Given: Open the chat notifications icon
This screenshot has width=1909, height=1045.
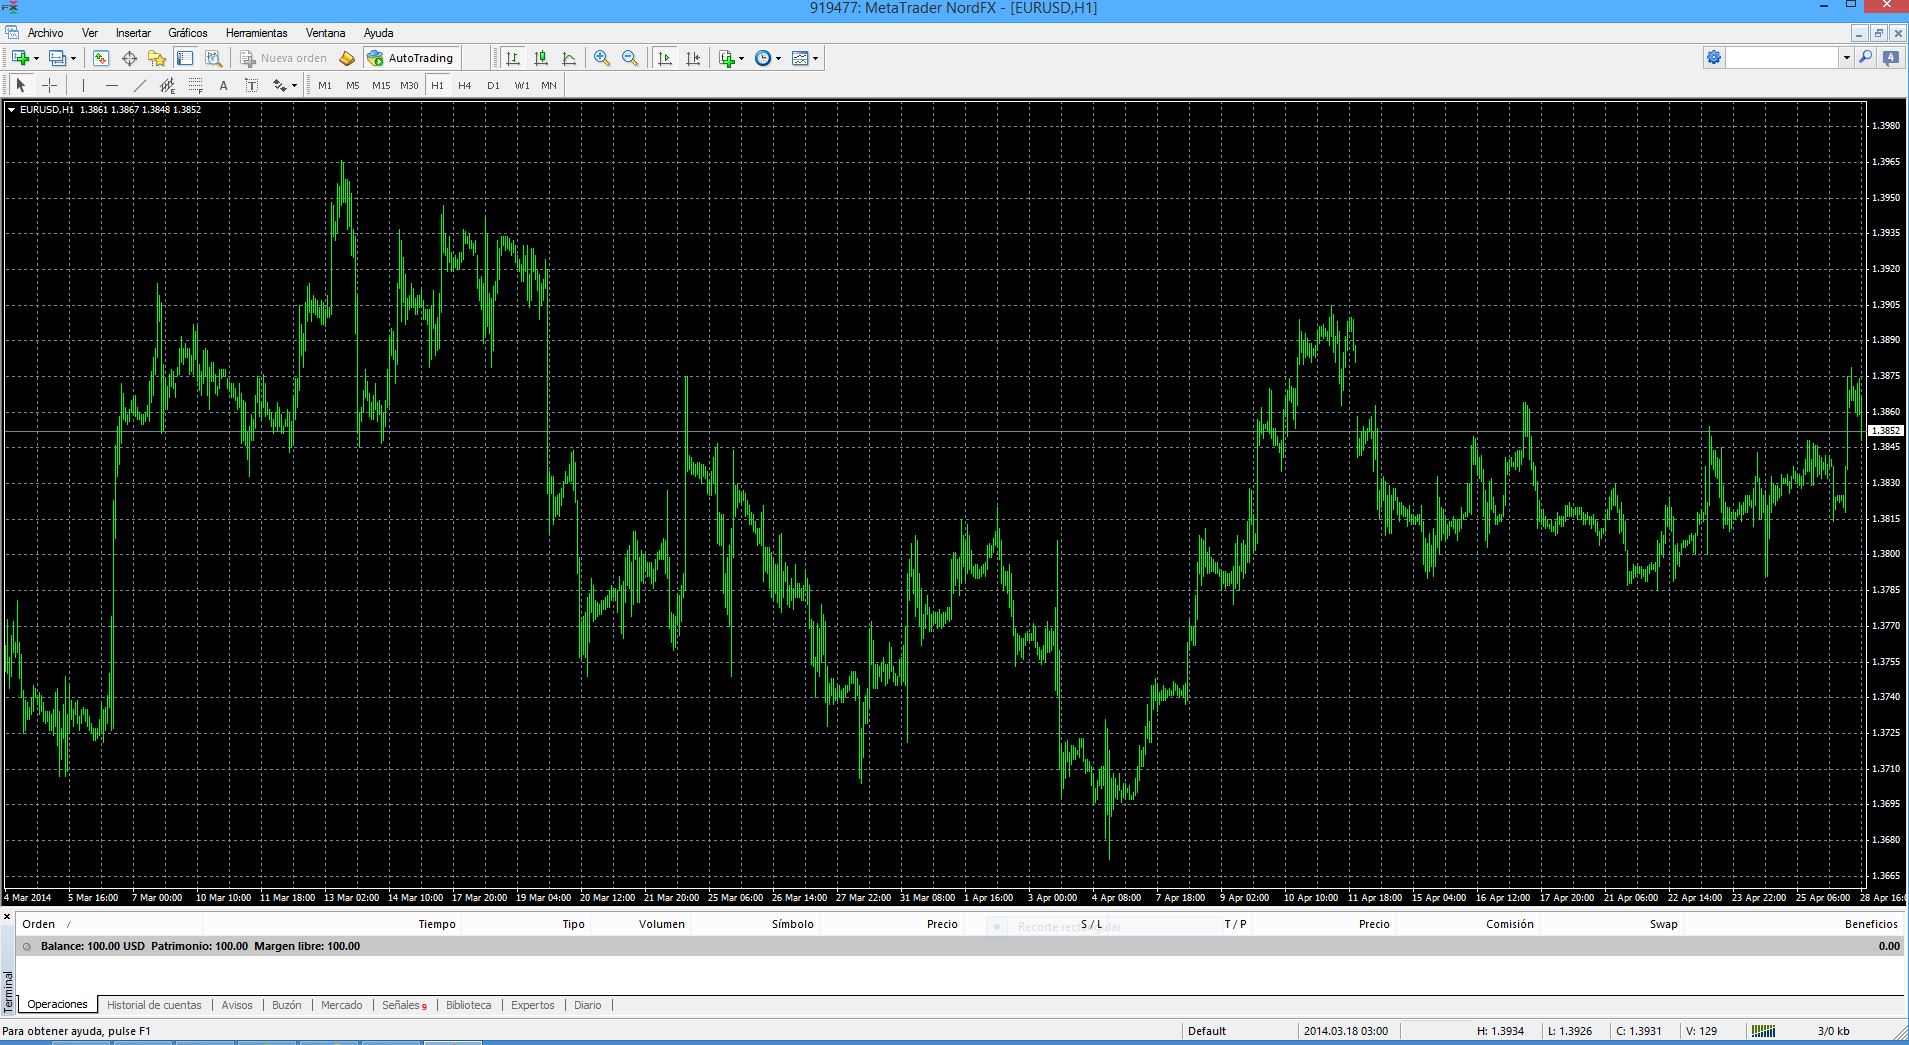Looking at the screenshot, I should tap(1891, 58).
